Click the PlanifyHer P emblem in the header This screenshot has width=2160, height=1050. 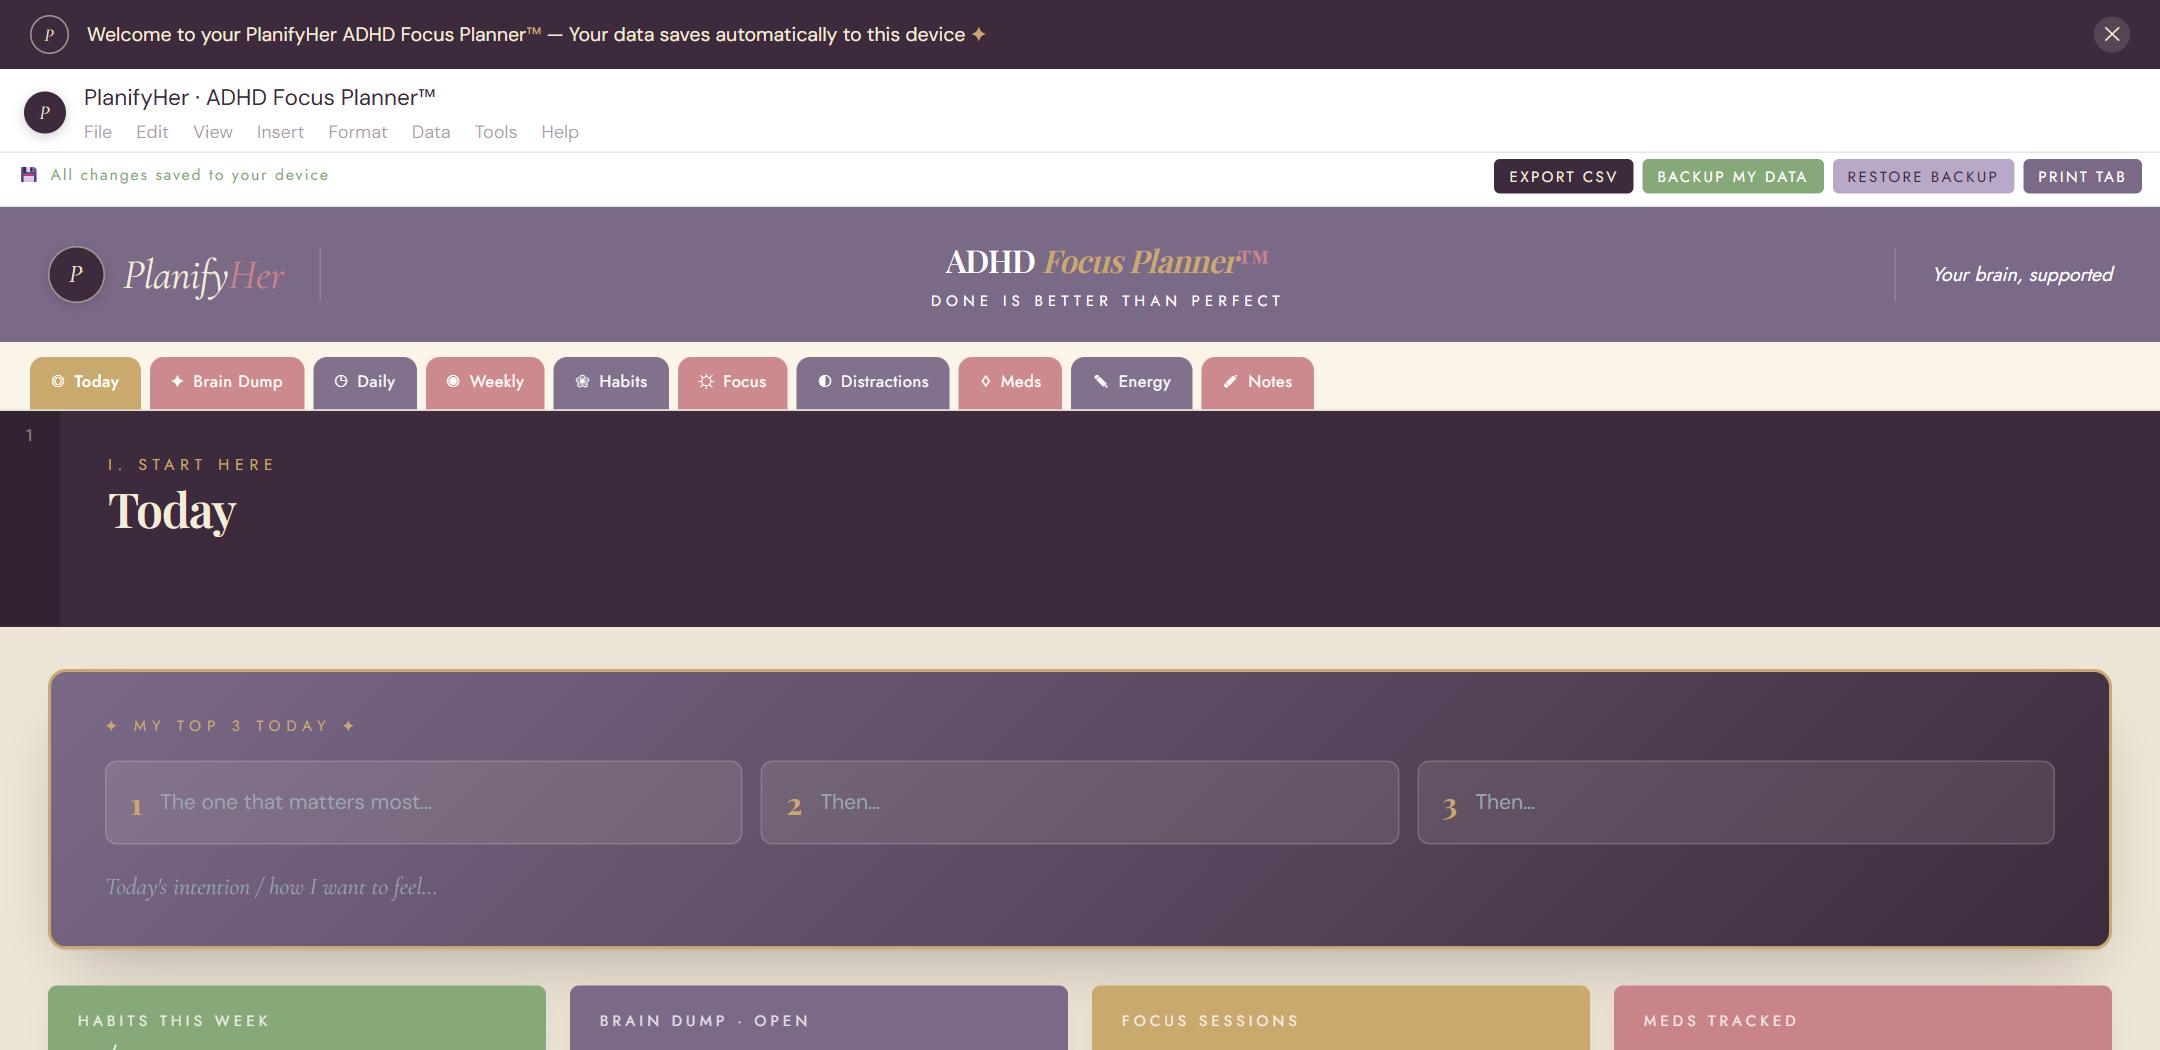point(76,274)
